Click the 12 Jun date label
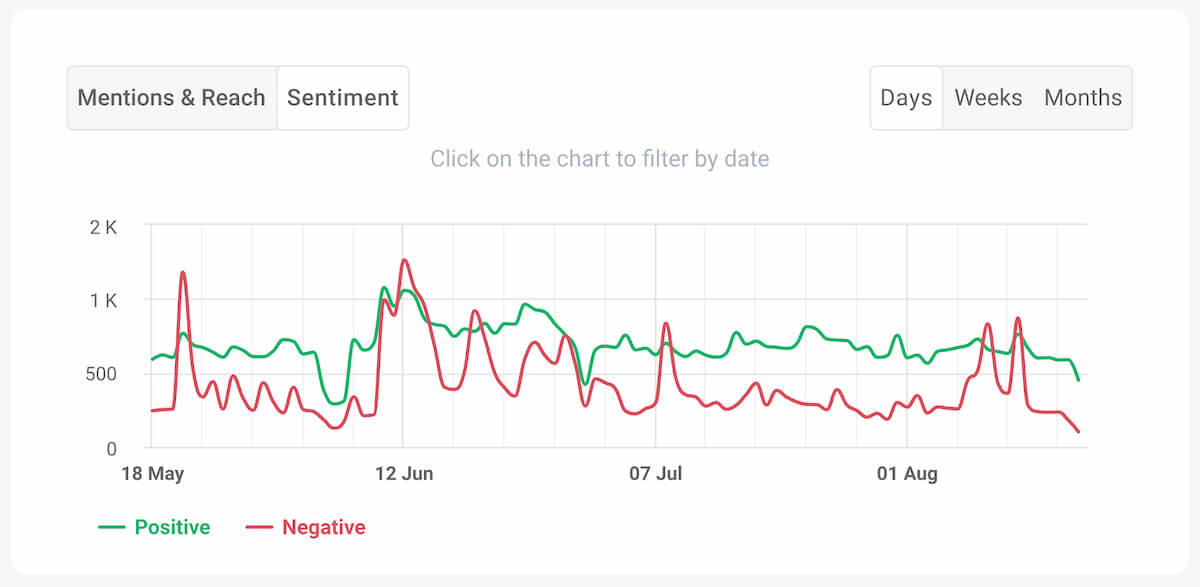Image resolution: width=1200 pixels, height=587 pixels. point(404,474)
